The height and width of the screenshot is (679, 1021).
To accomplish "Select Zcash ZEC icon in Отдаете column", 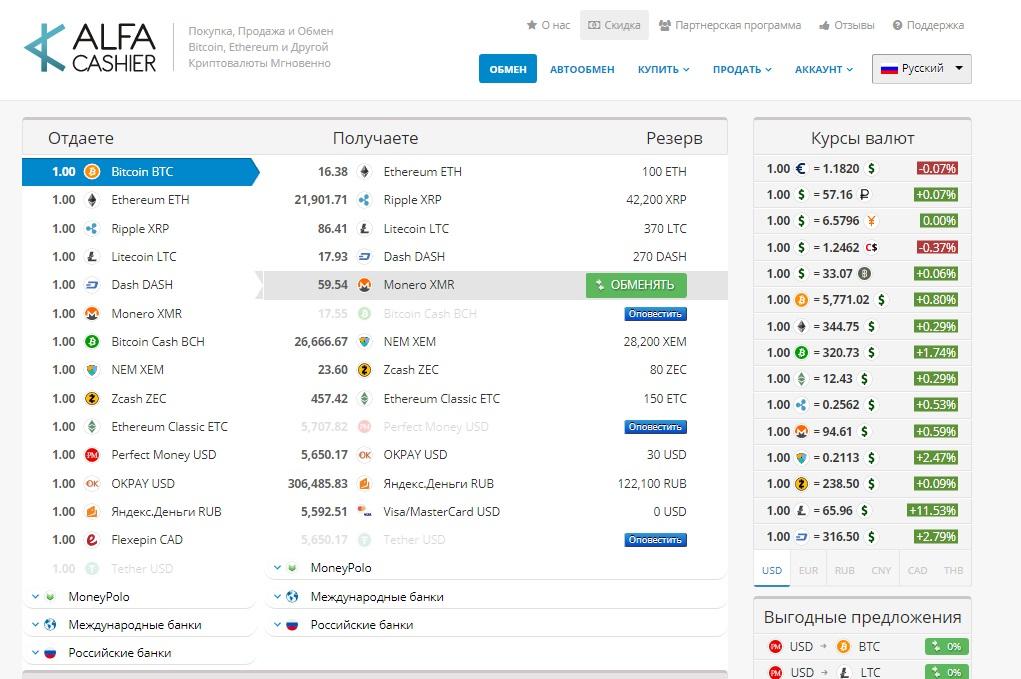I will tap(92, 398).
